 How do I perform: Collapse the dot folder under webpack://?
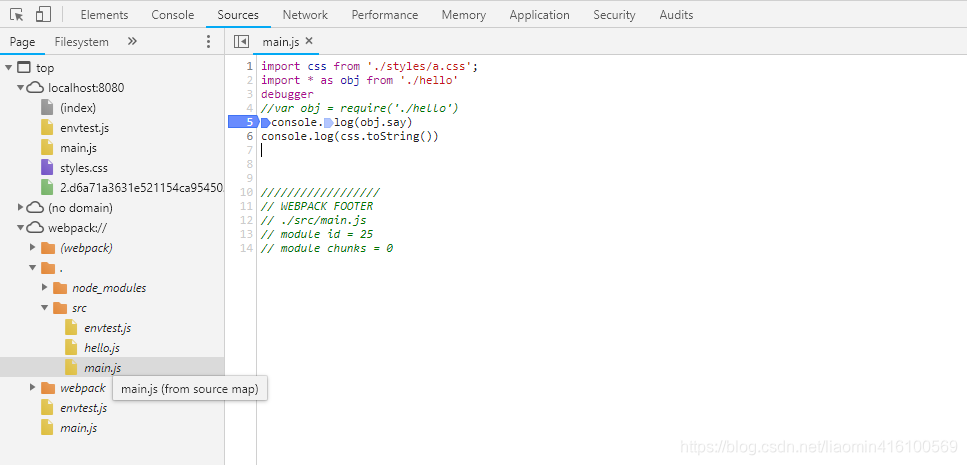pyautogui.click(x=33, y=268)
